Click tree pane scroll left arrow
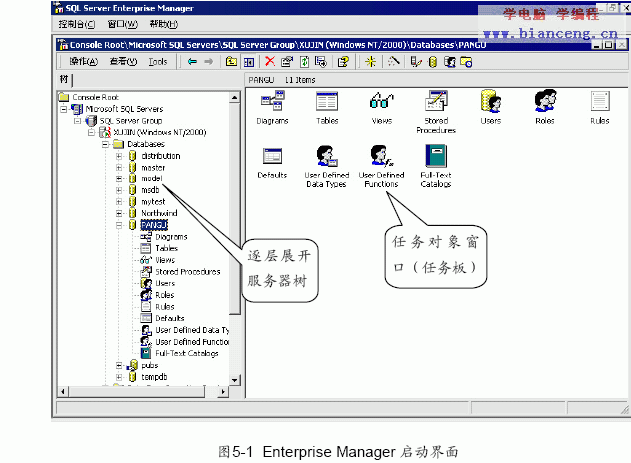The width and height of the screenshot is (631, 463). [63, 391]
